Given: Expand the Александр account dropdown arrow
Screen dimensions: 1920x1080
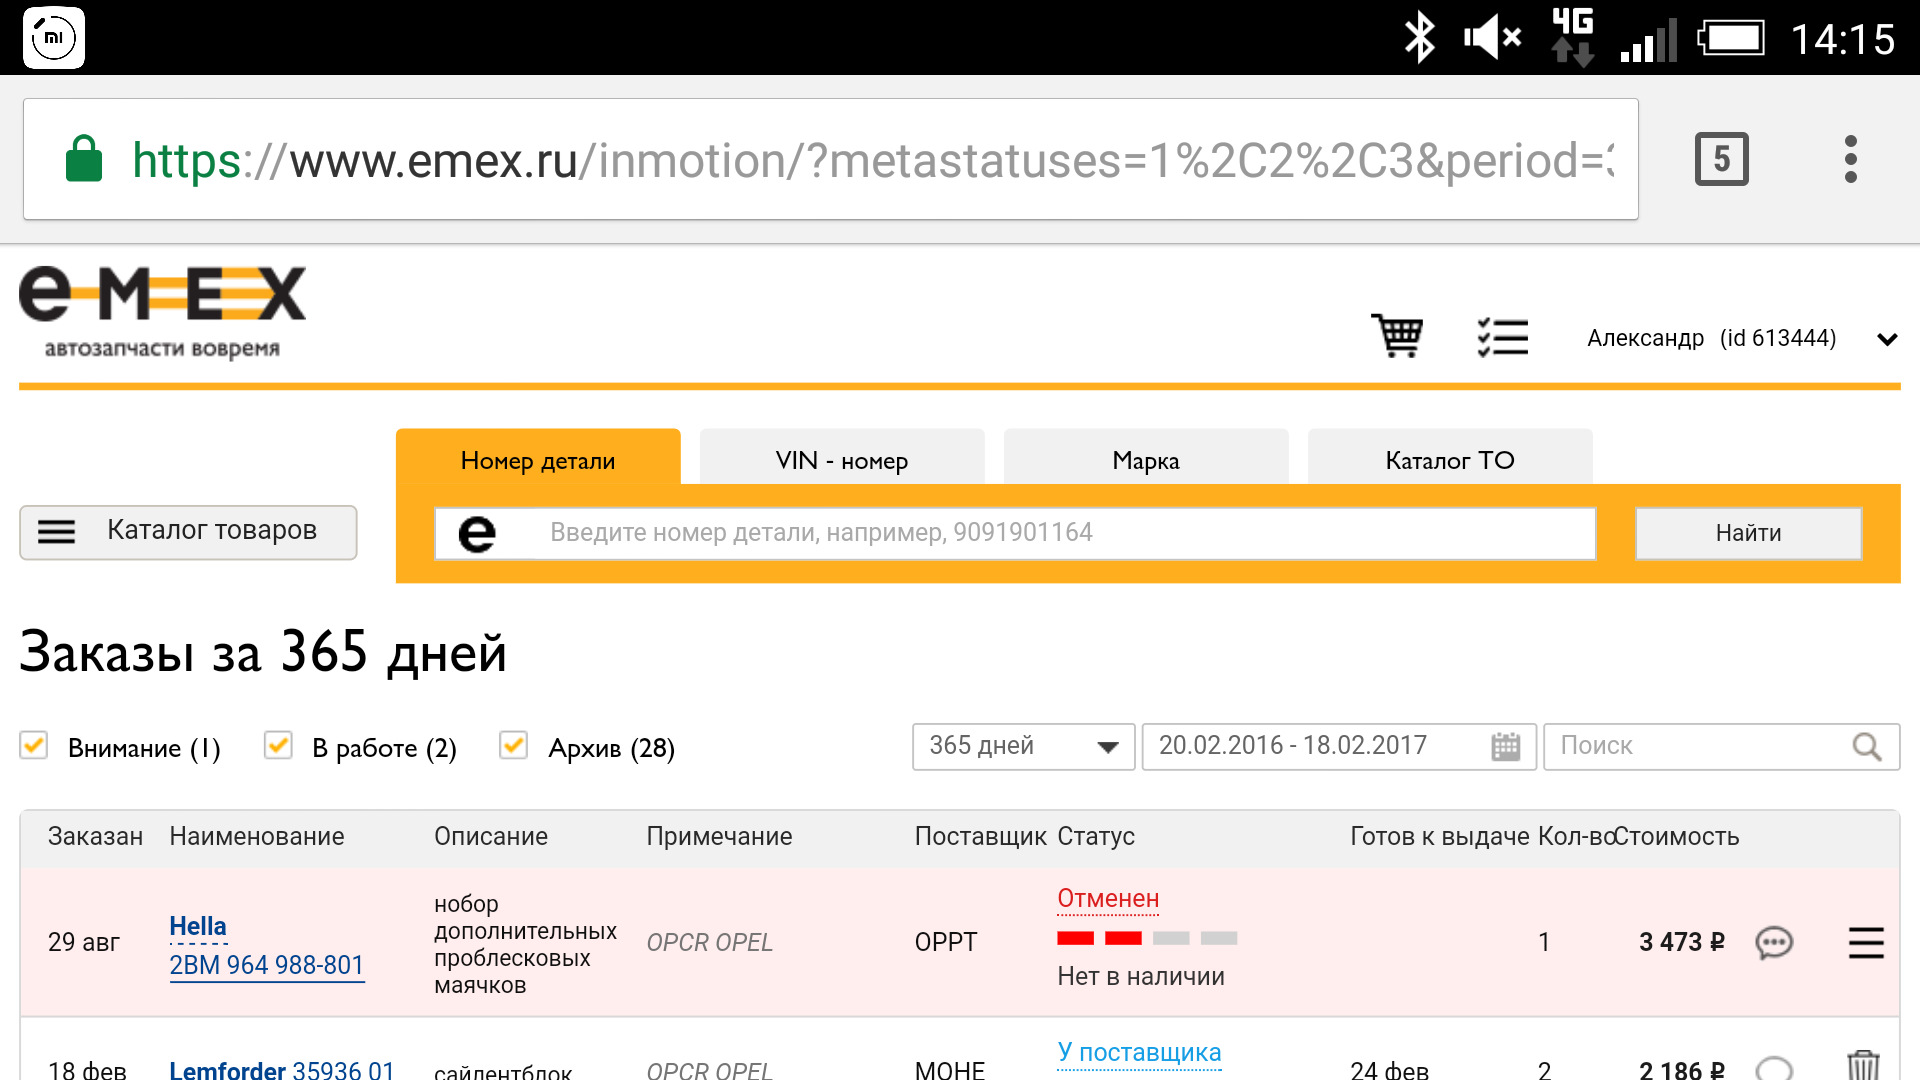Looking at the screenshot, I should (x=1887, y=339).
